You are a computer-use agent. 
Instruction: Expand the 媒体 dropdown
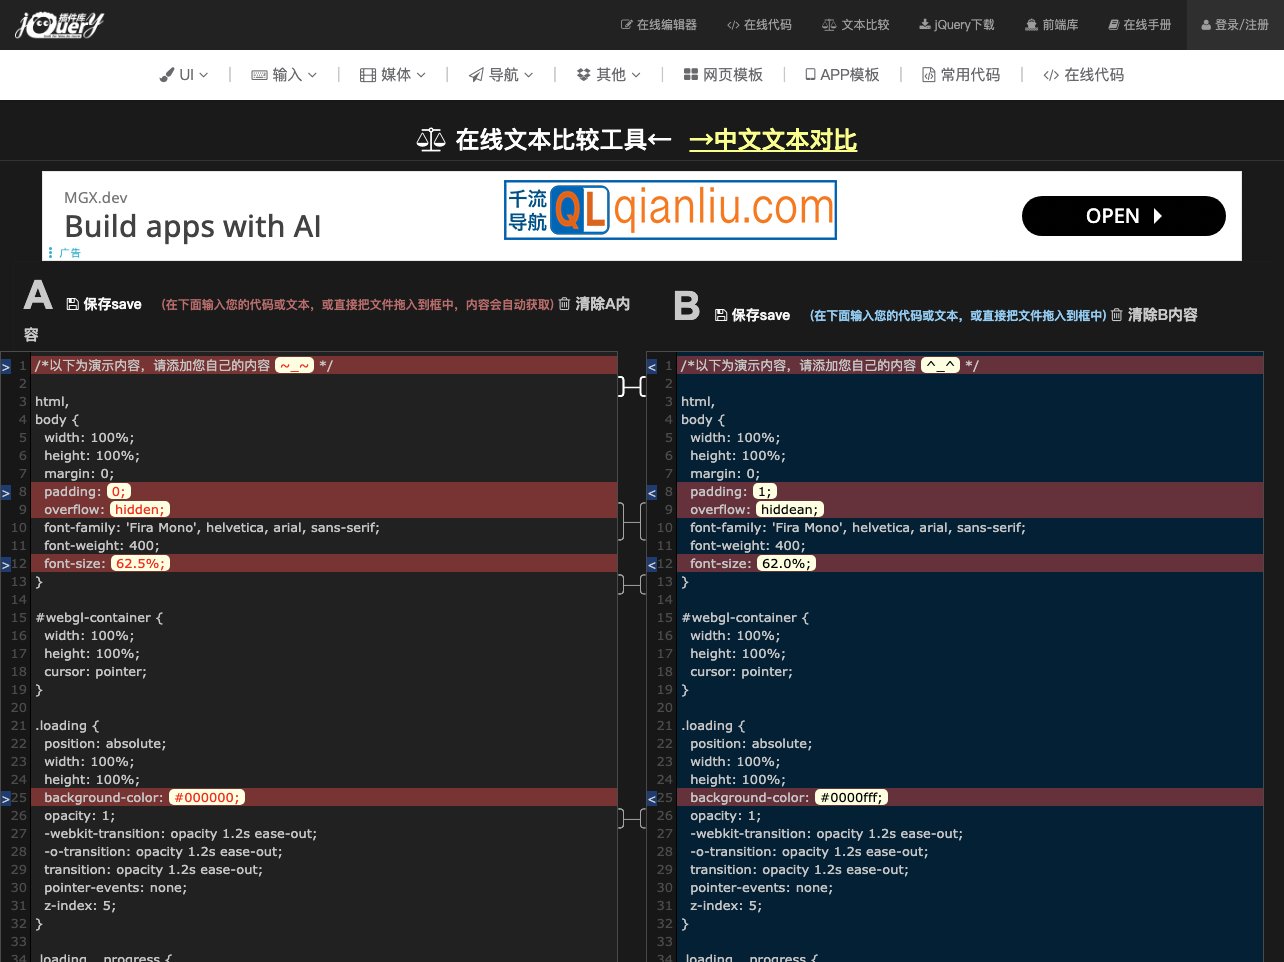(392, 74)
